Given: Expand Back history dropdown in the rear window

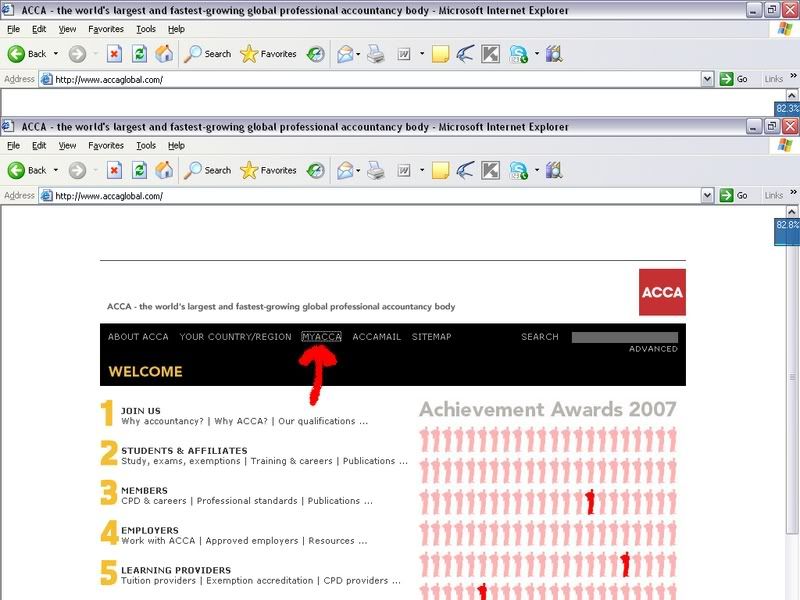Looking at the screenshot, I should pos(56,53).
